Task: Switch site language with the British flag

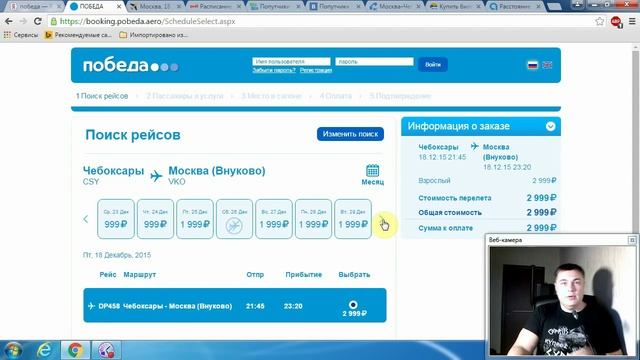Action: click(x=547, y=65)
